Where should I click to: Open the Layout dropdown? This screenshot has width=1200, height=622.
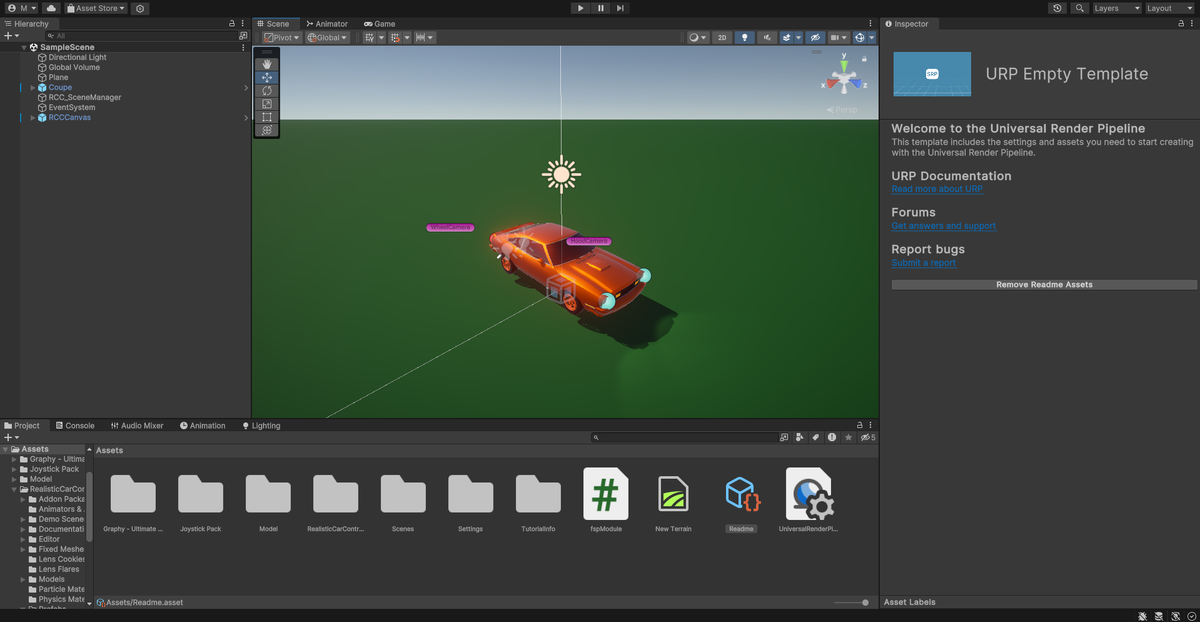(x=1170, y=8)
